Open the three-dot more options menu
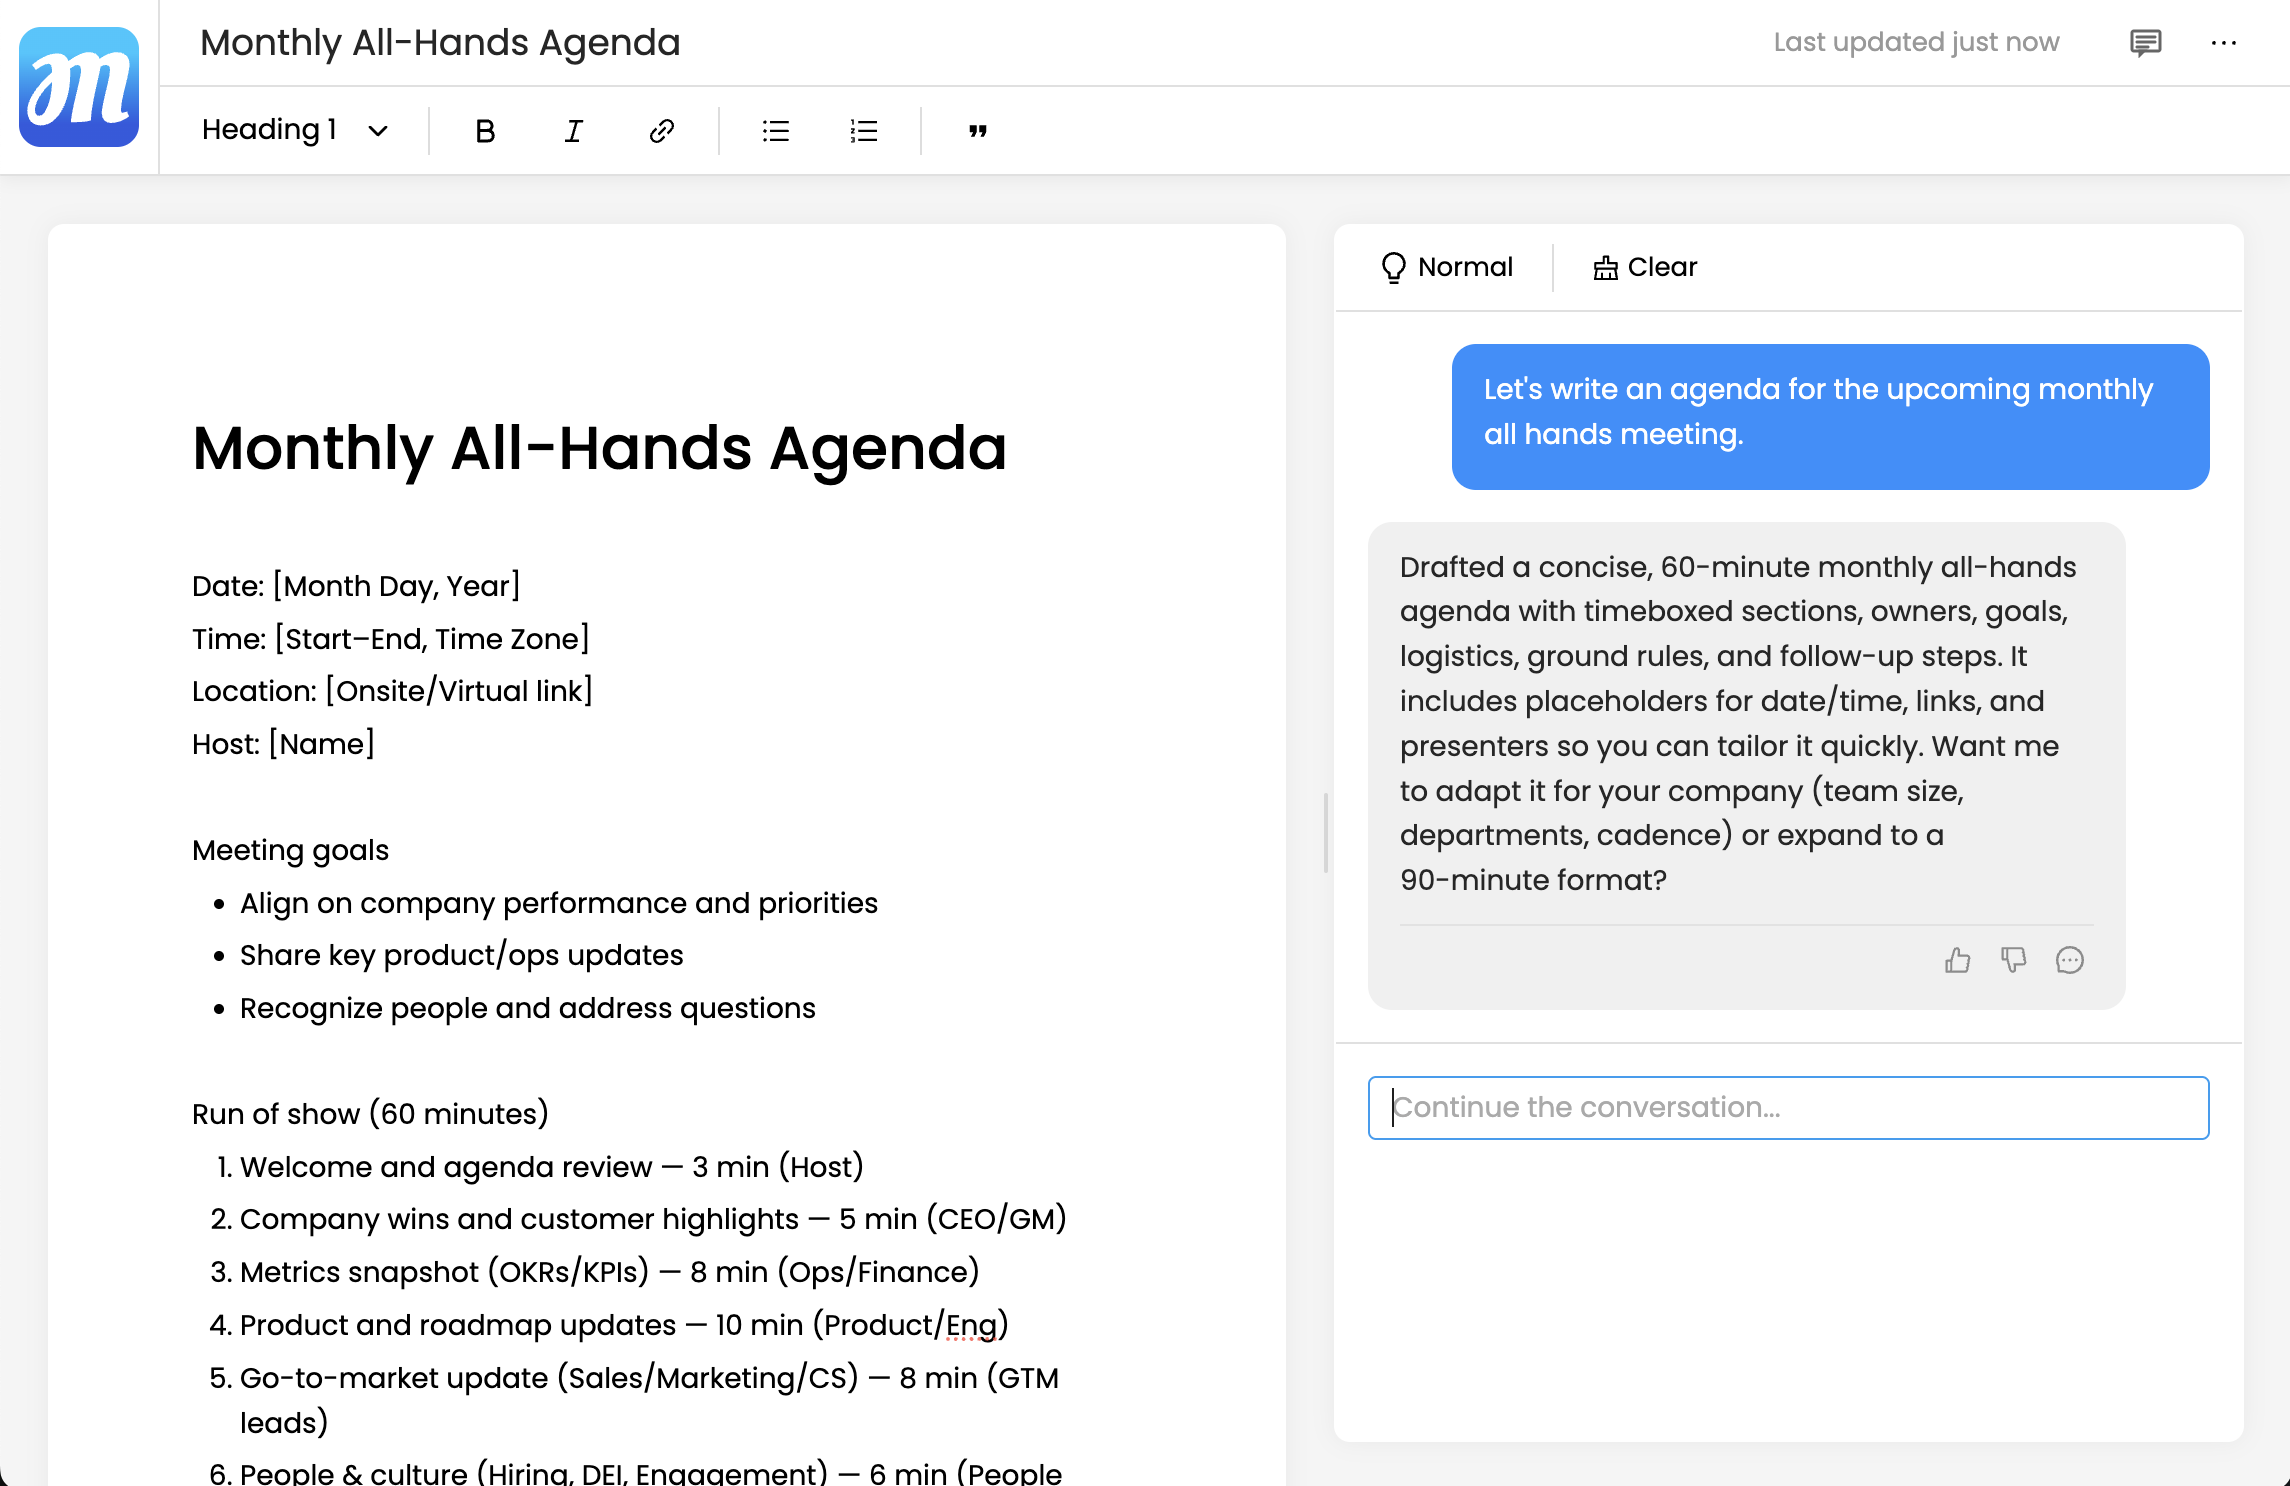Viewport: 2290px width, 1486px height. (x=2223, y=43)
